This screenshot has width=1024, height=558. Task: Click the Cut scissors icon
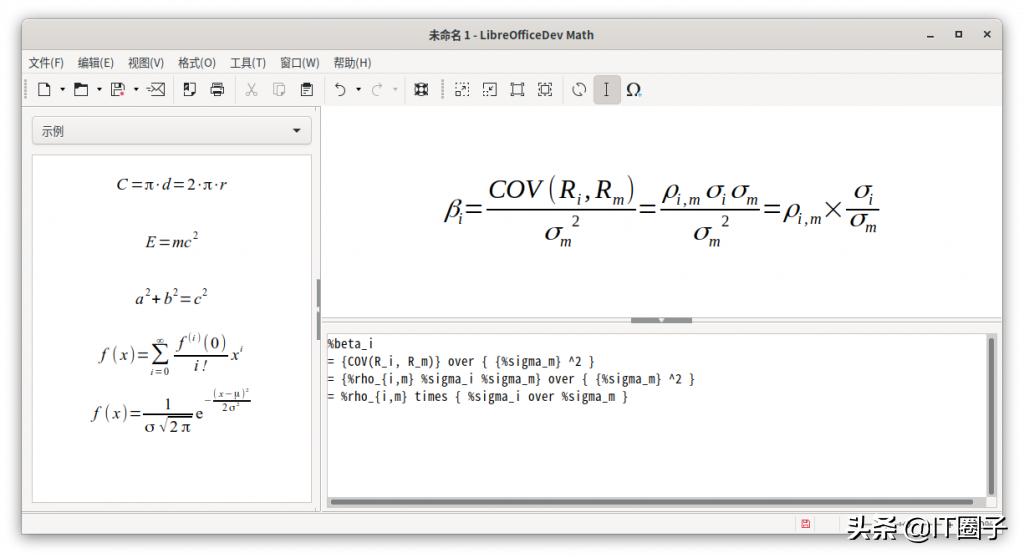(251, 90)
